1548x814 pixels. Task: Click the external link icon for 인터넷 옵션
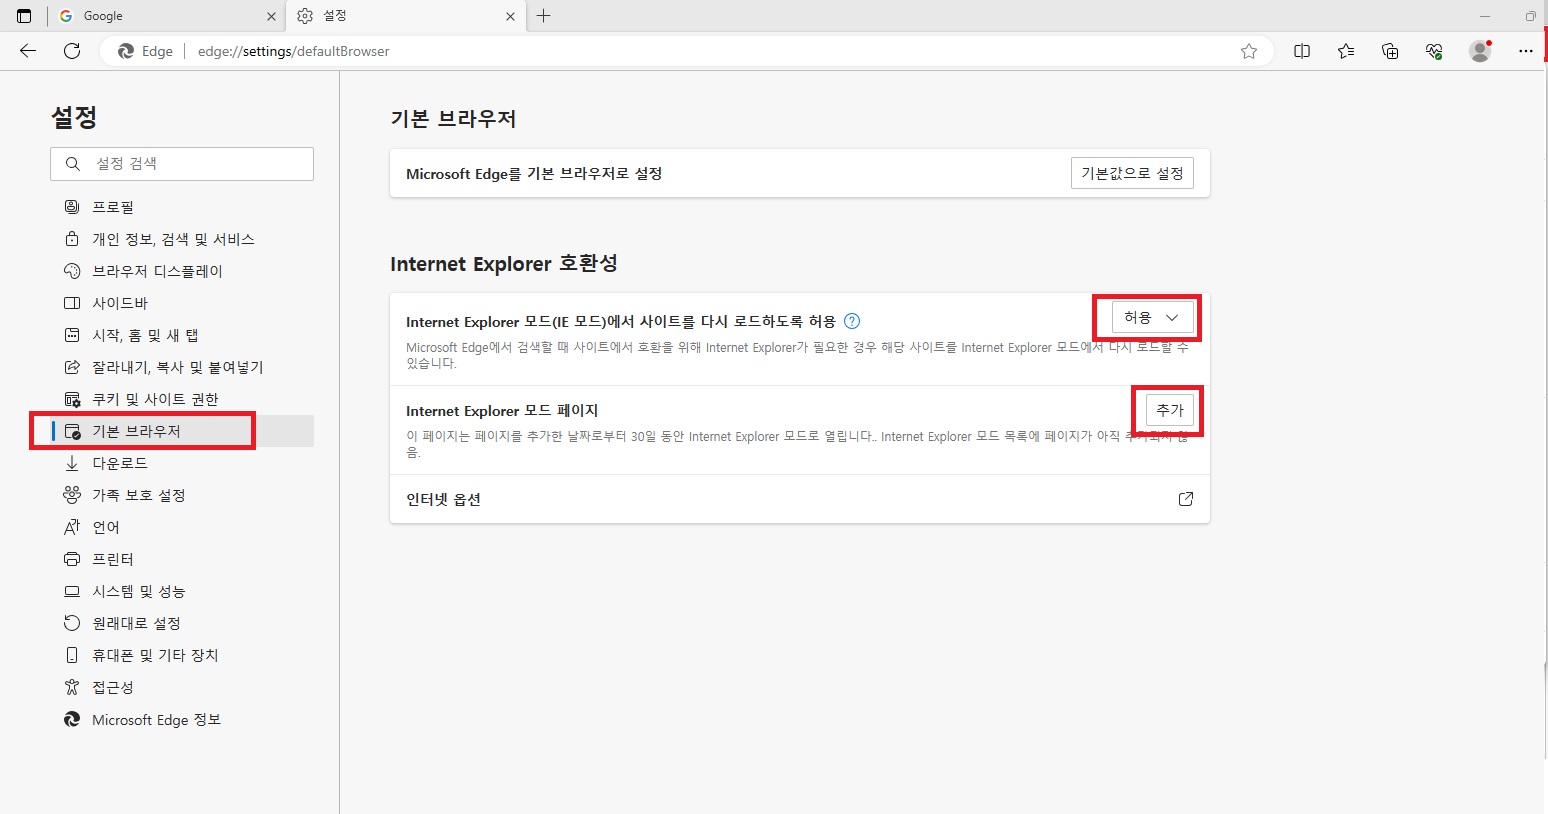1186,499
